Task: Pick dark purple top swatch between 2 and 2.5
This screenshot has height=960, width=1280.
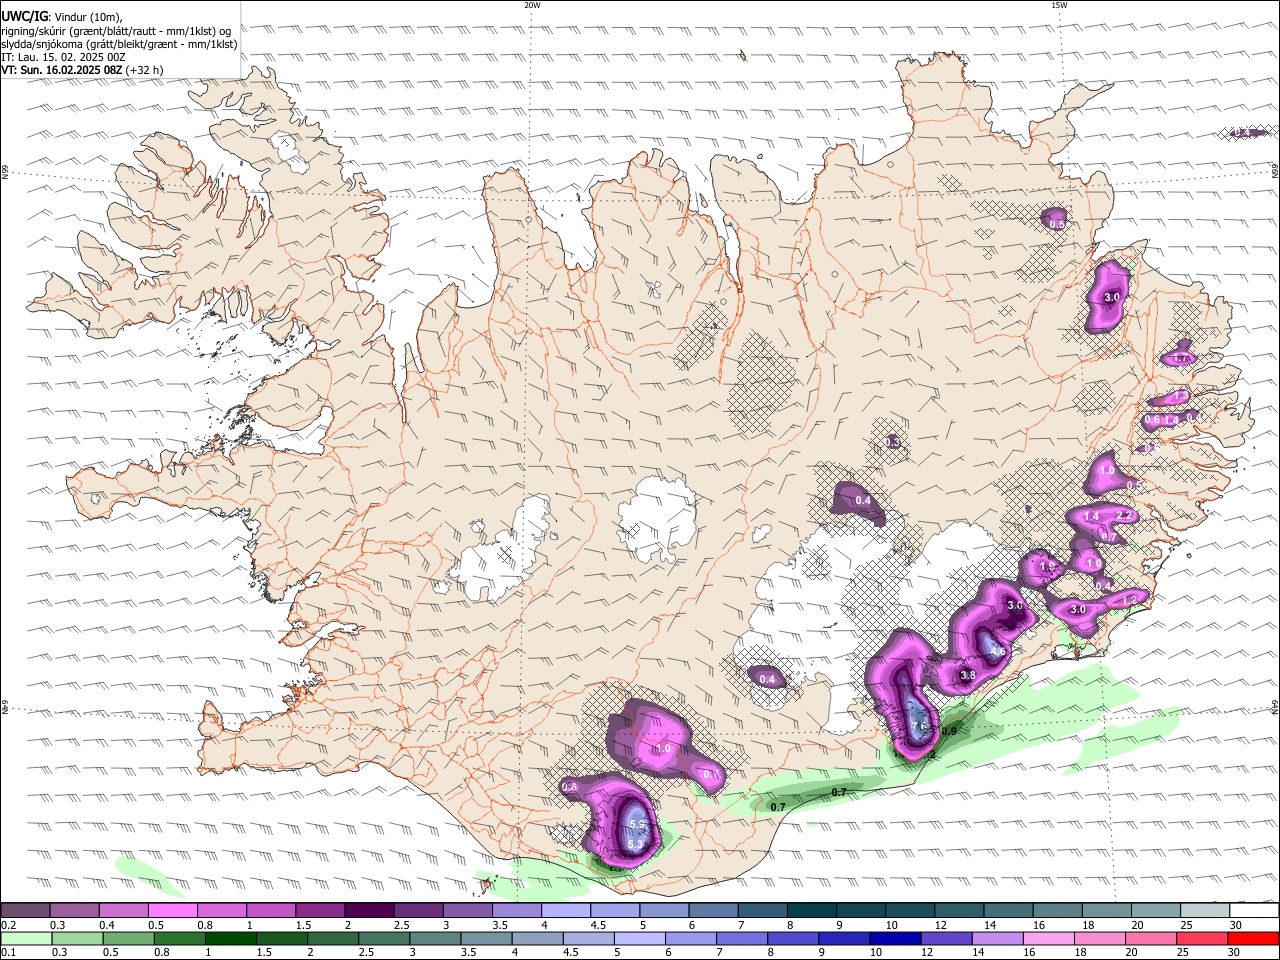Action: [x=369, y=911]
